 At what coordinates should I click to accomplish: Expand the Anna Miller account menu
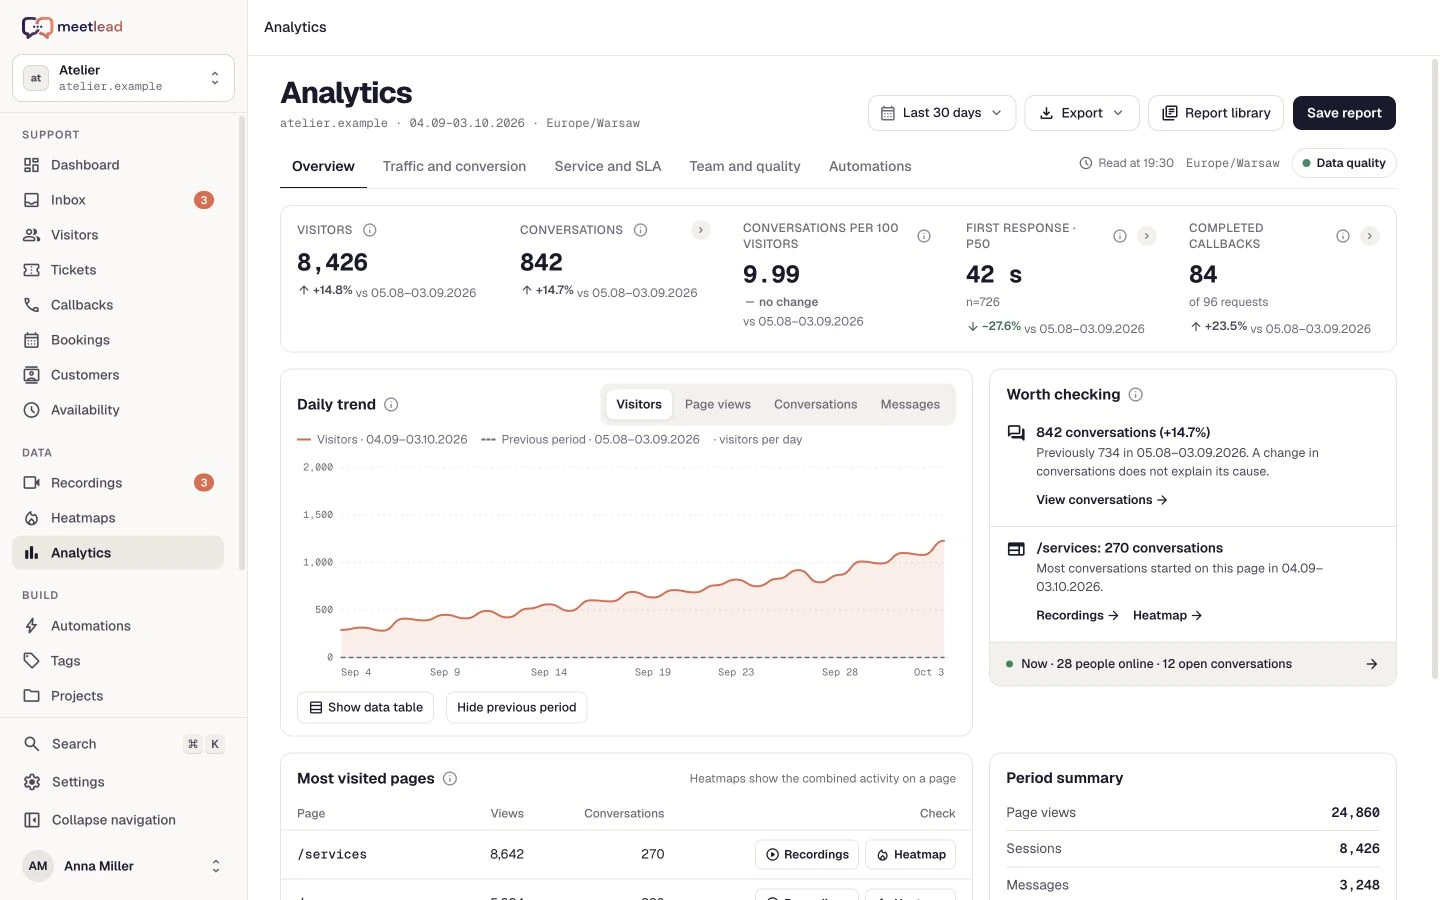point(123,866)
